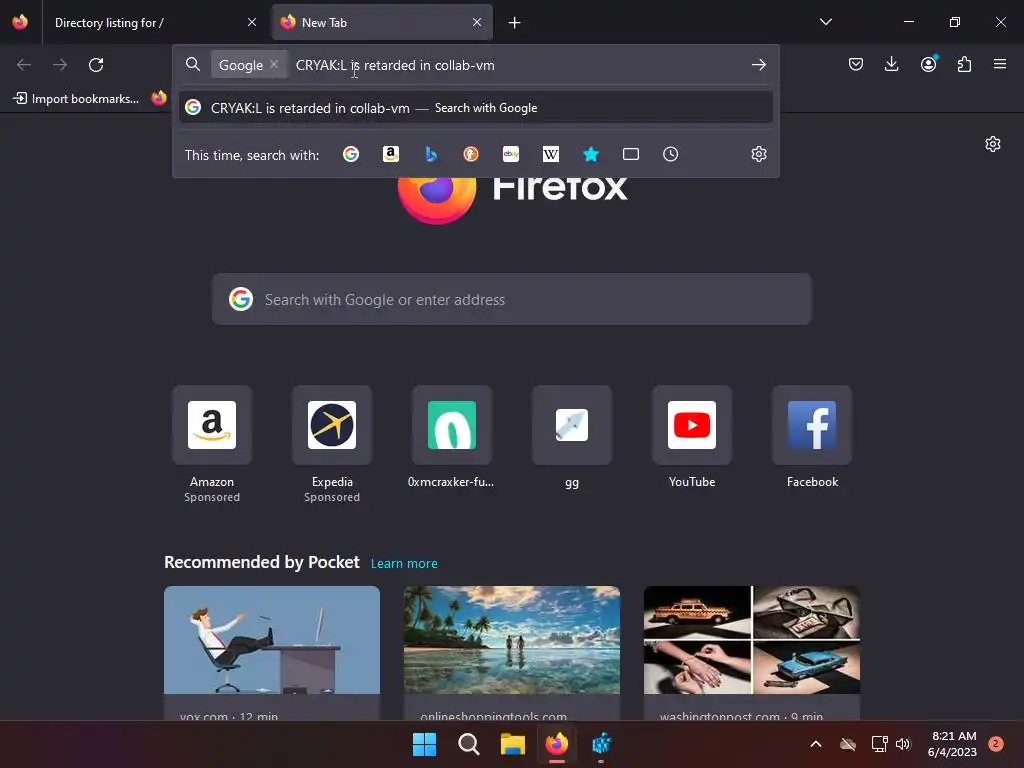Personalize new tab with gear icon
This screenshot has height=768, width=1024.
[993, 144]
